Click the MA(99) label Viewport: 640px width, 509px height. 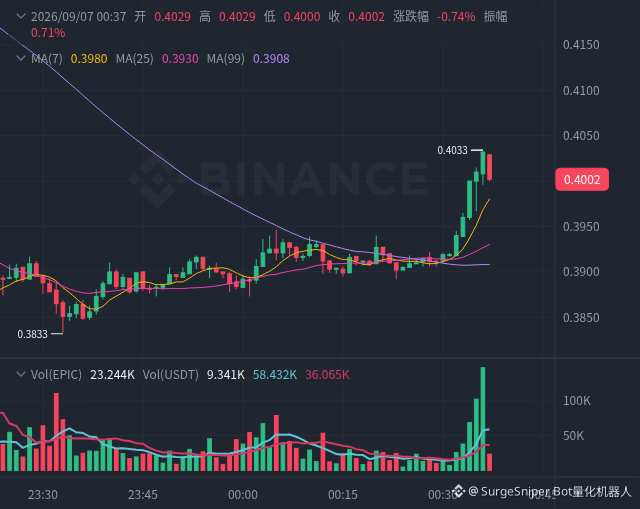(225, 59)
